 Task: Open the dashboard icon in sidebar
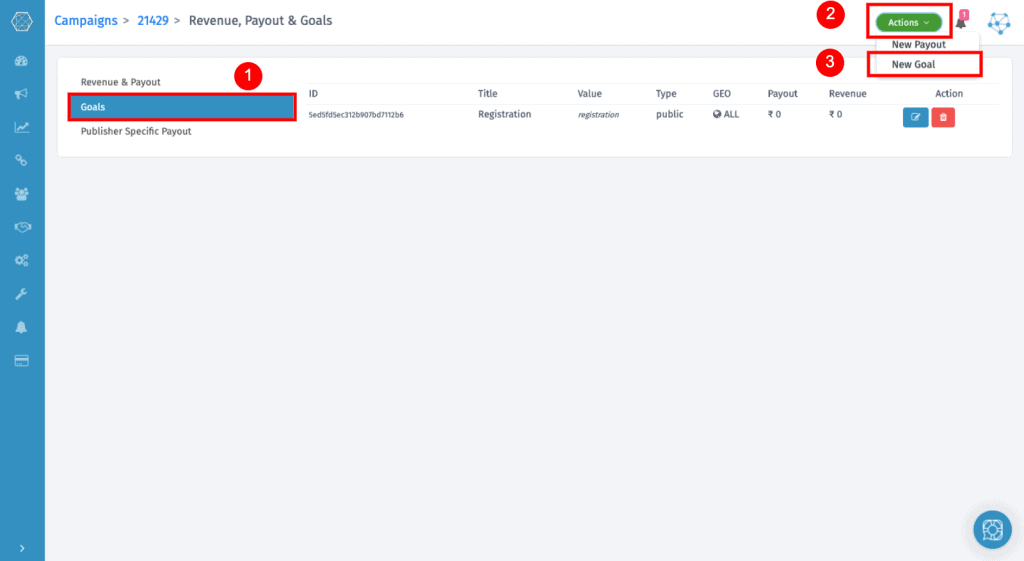coord(21,61)
